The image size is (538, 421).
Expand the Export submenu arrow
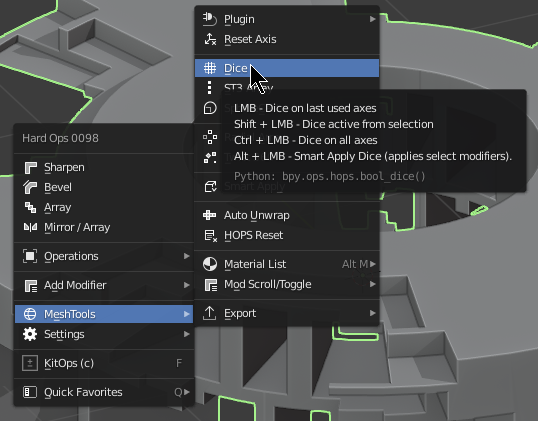click(373, 313)
